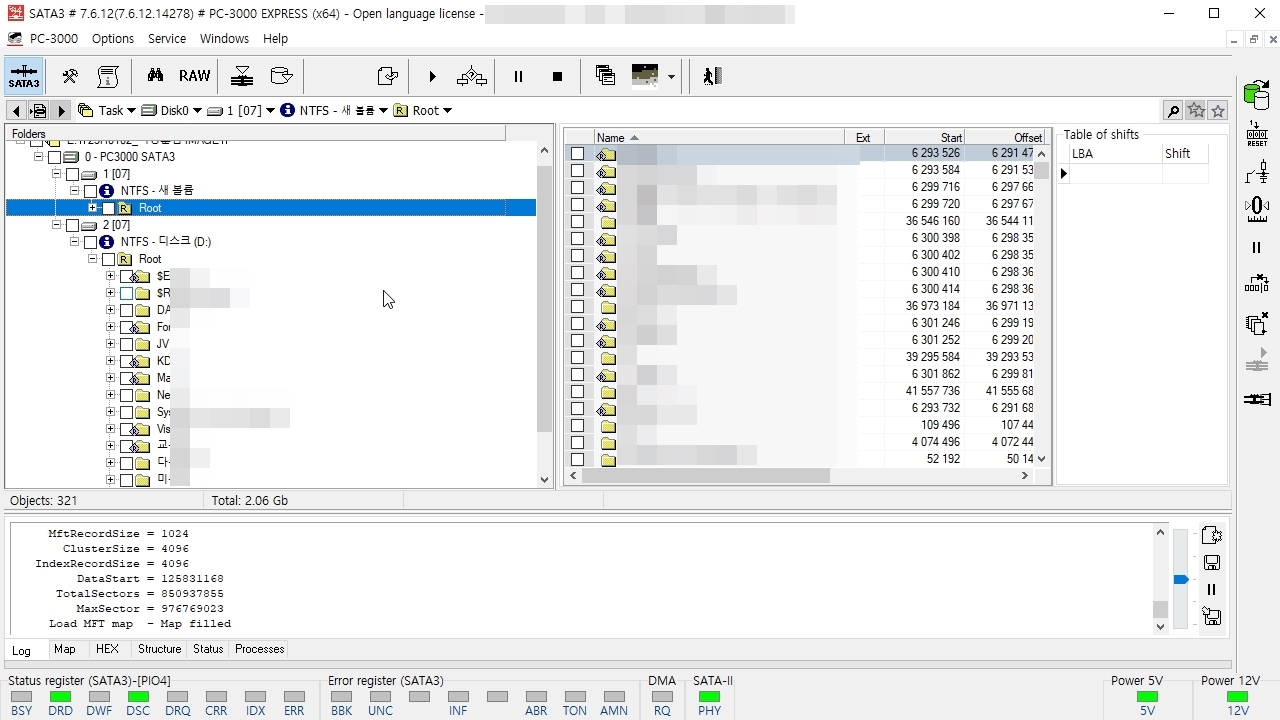This screenshot has width=1280, height=720.
Task: Click the info scroll icon in toolbar
Action: click(108, 76)
